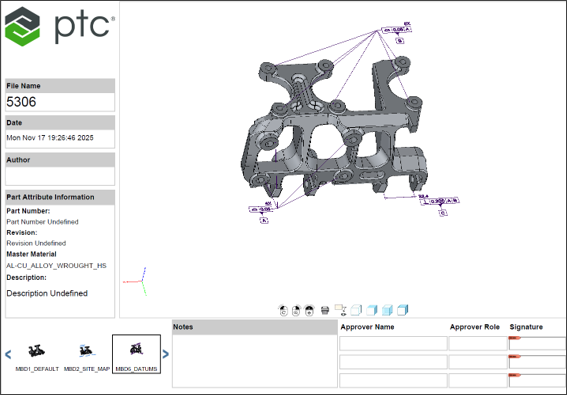The height and width of the screenshot is (395, 567).
Task: Choose the transparent blue cube render style
Action: point(387,310)
